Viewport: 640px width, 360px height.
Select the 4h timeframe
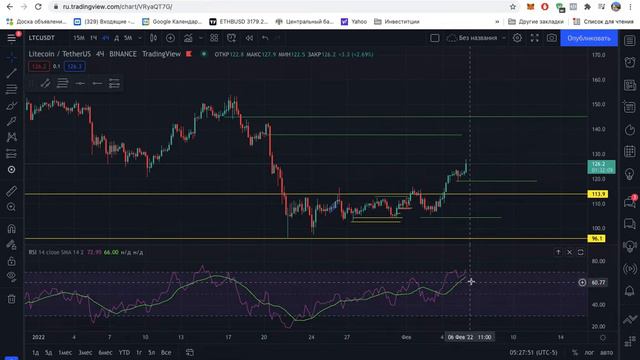(x=106, y=38)
